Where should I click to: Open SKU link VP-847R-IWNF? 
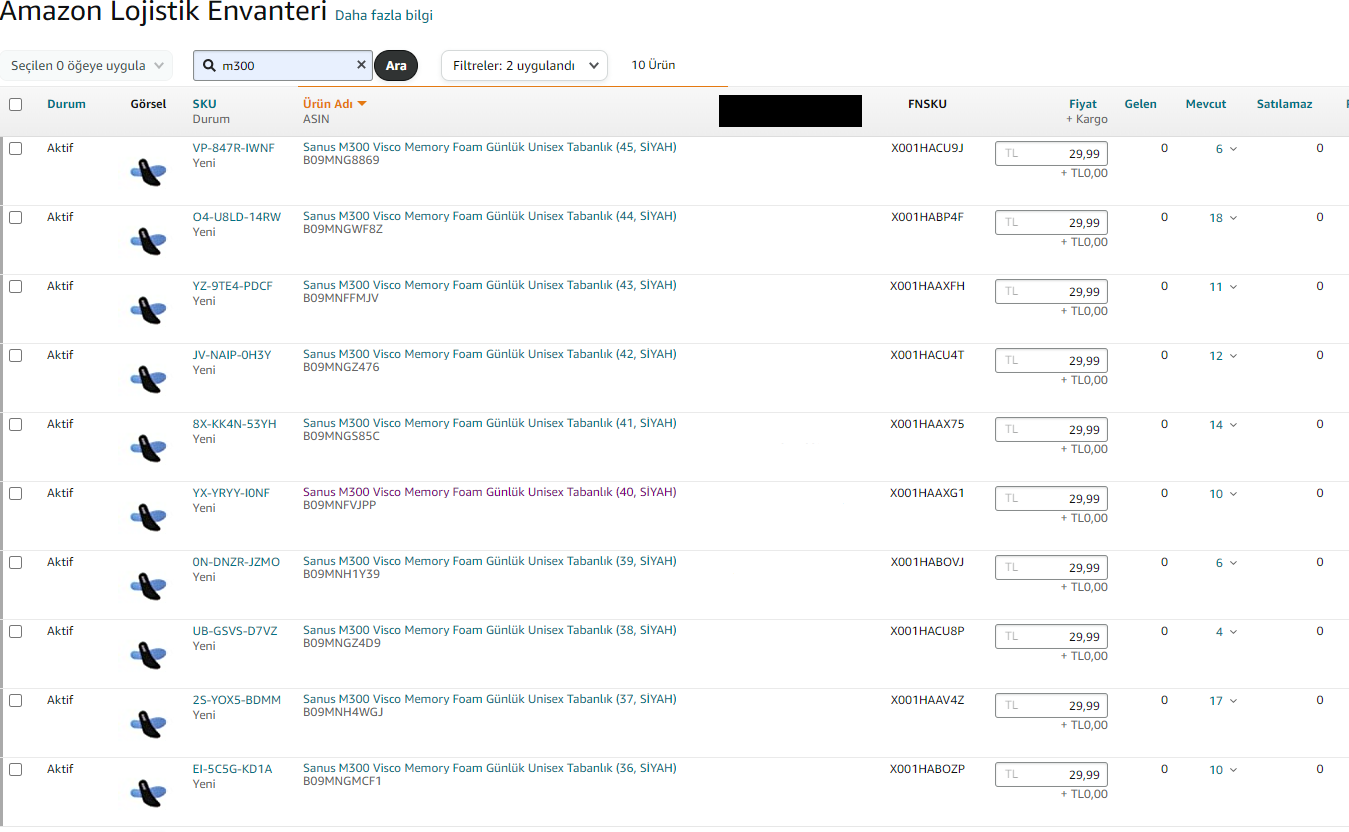point(233,148)
